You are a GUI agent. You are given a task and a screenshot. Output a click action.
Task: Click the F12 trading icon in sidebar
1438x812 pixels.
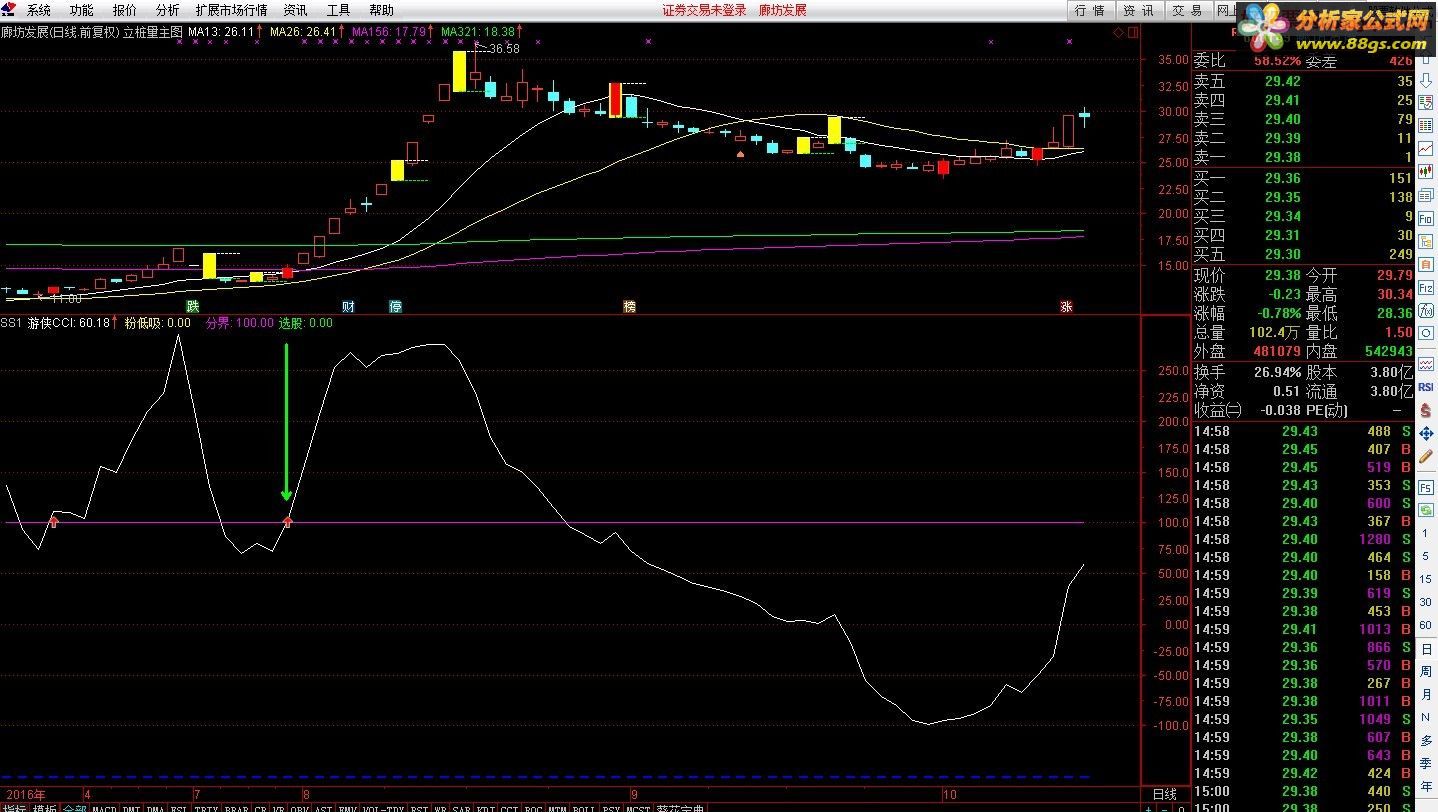pos(1427,288)
